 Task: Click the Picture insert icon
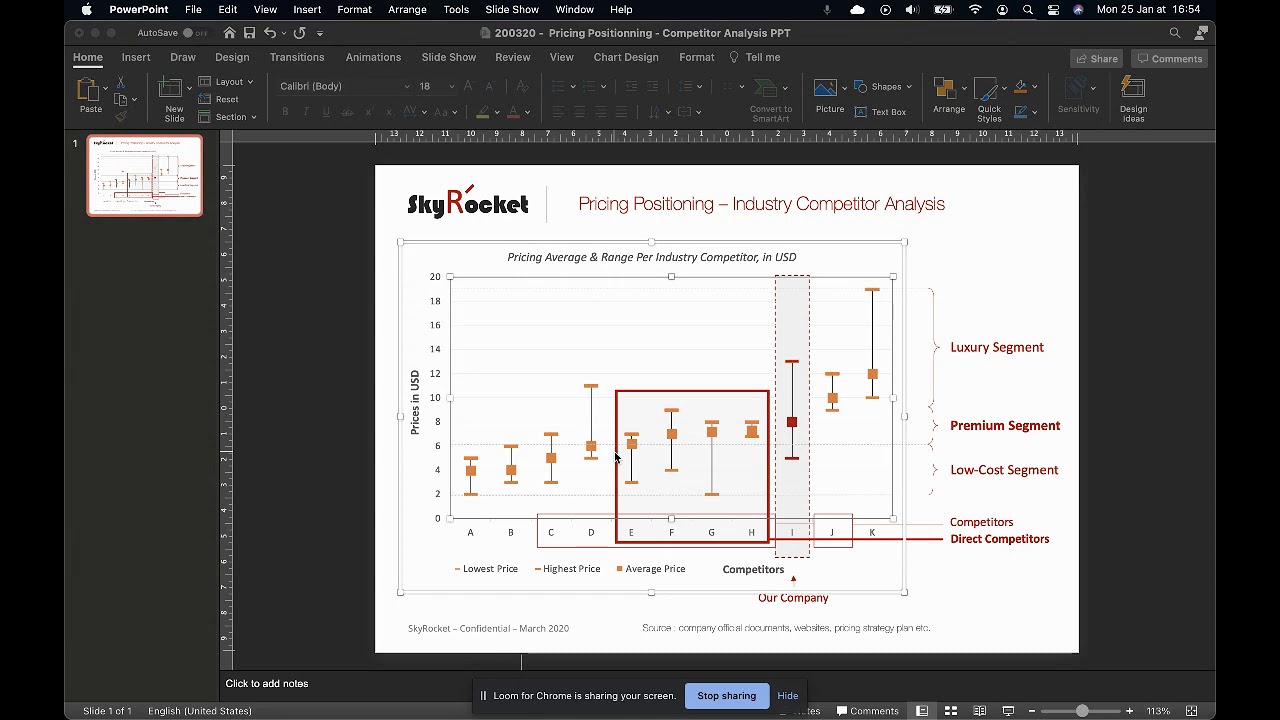pyautogui.click(x=826, y=89)
